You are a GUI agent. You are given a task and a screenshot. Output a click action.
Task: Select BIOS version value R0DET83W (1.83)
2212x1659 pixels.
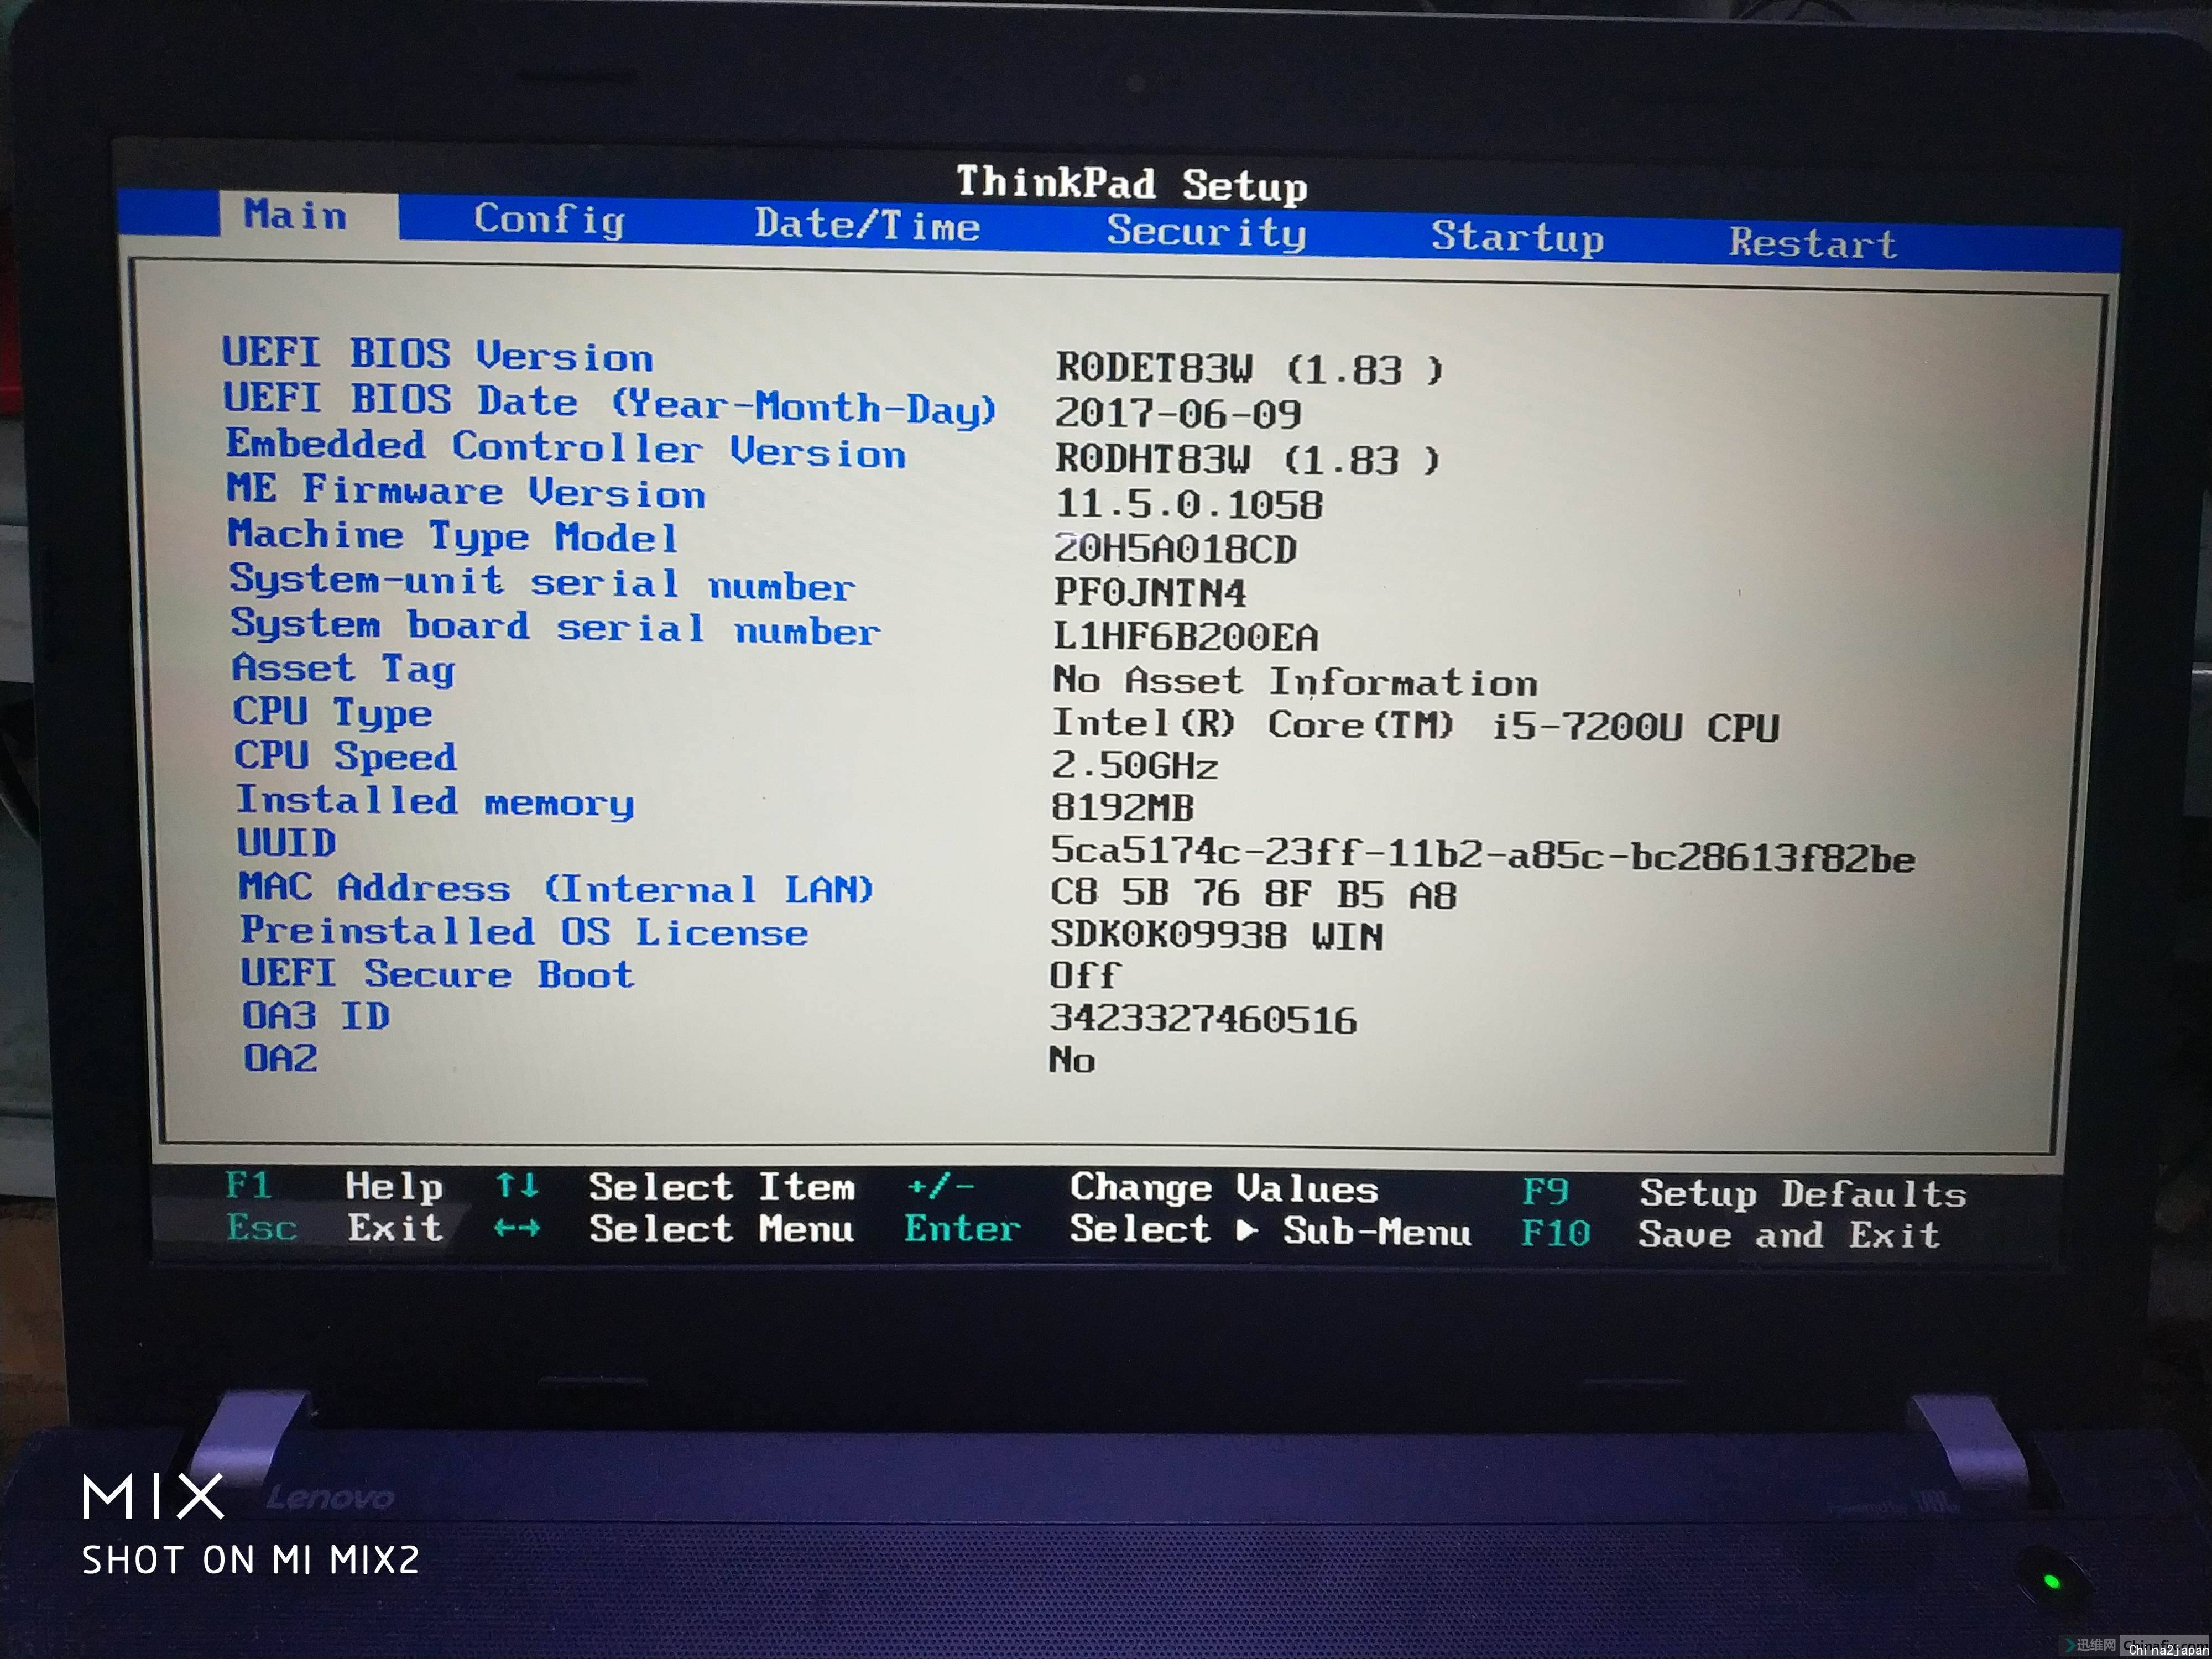pyautogui.click(x=1250, y=369)
